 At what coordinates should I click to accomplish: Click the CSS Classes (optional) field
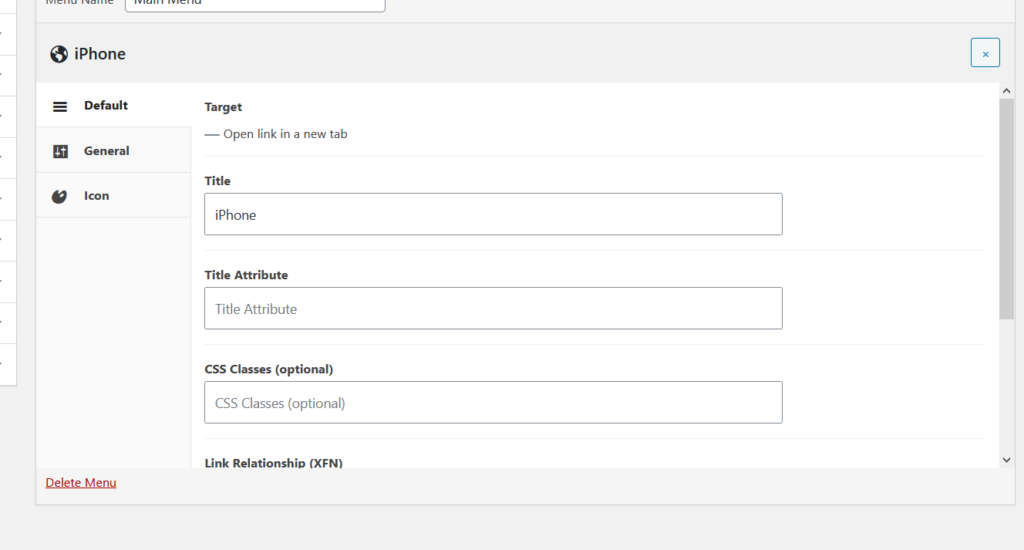[x=493, y=402]
